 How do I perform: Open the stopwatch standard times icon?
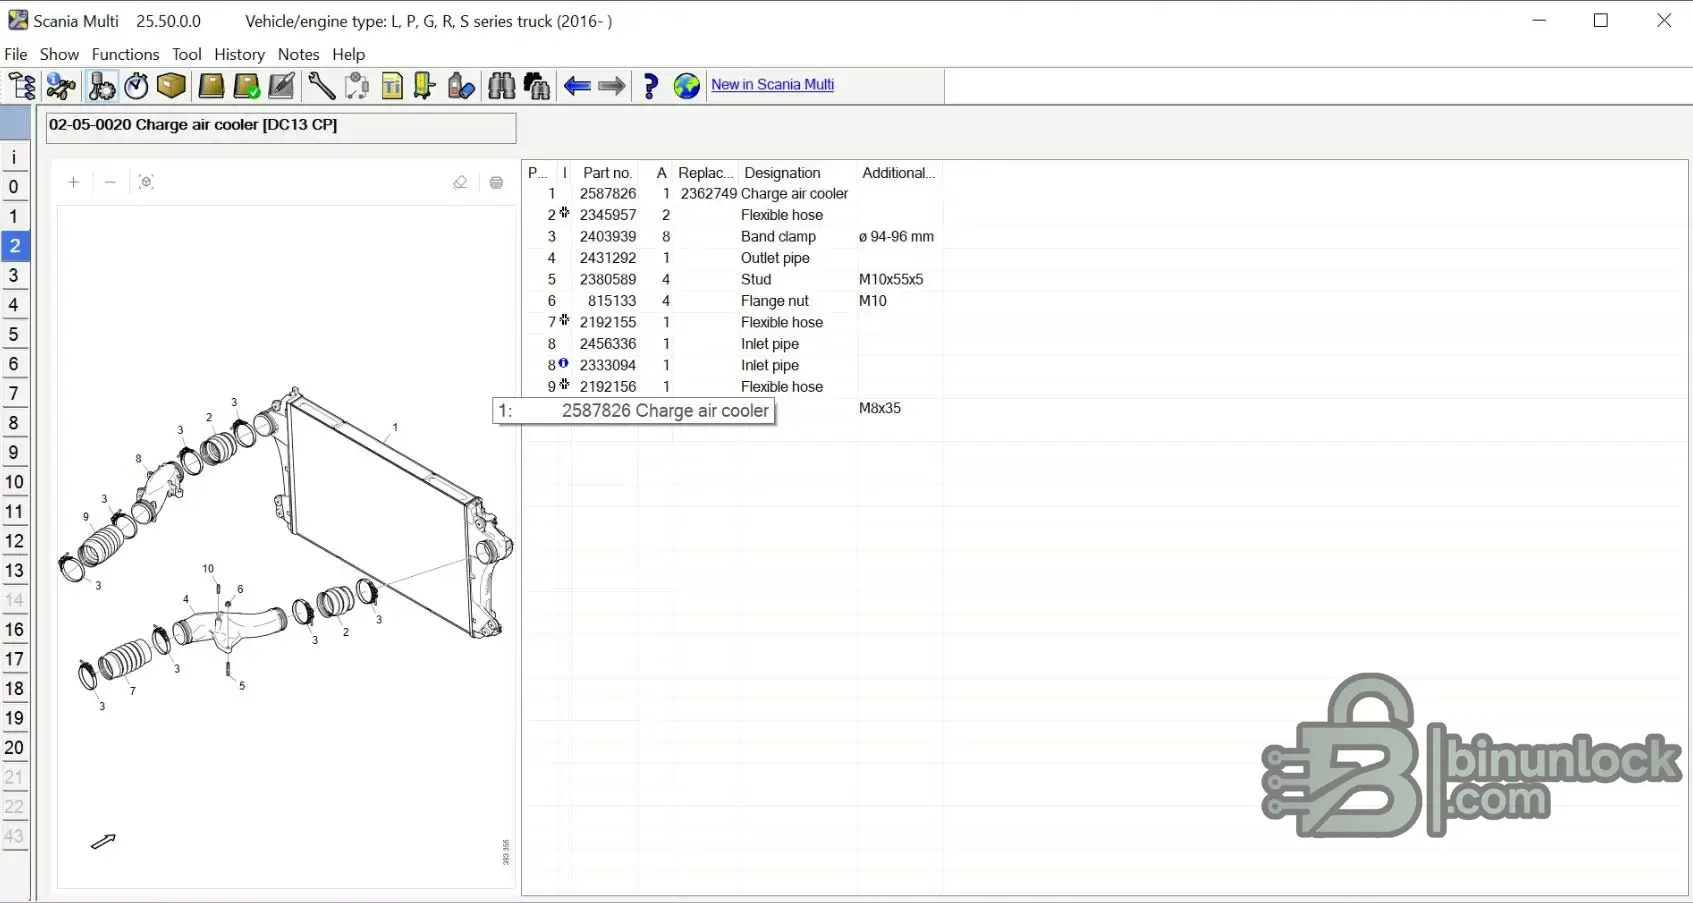coord(137,86)
